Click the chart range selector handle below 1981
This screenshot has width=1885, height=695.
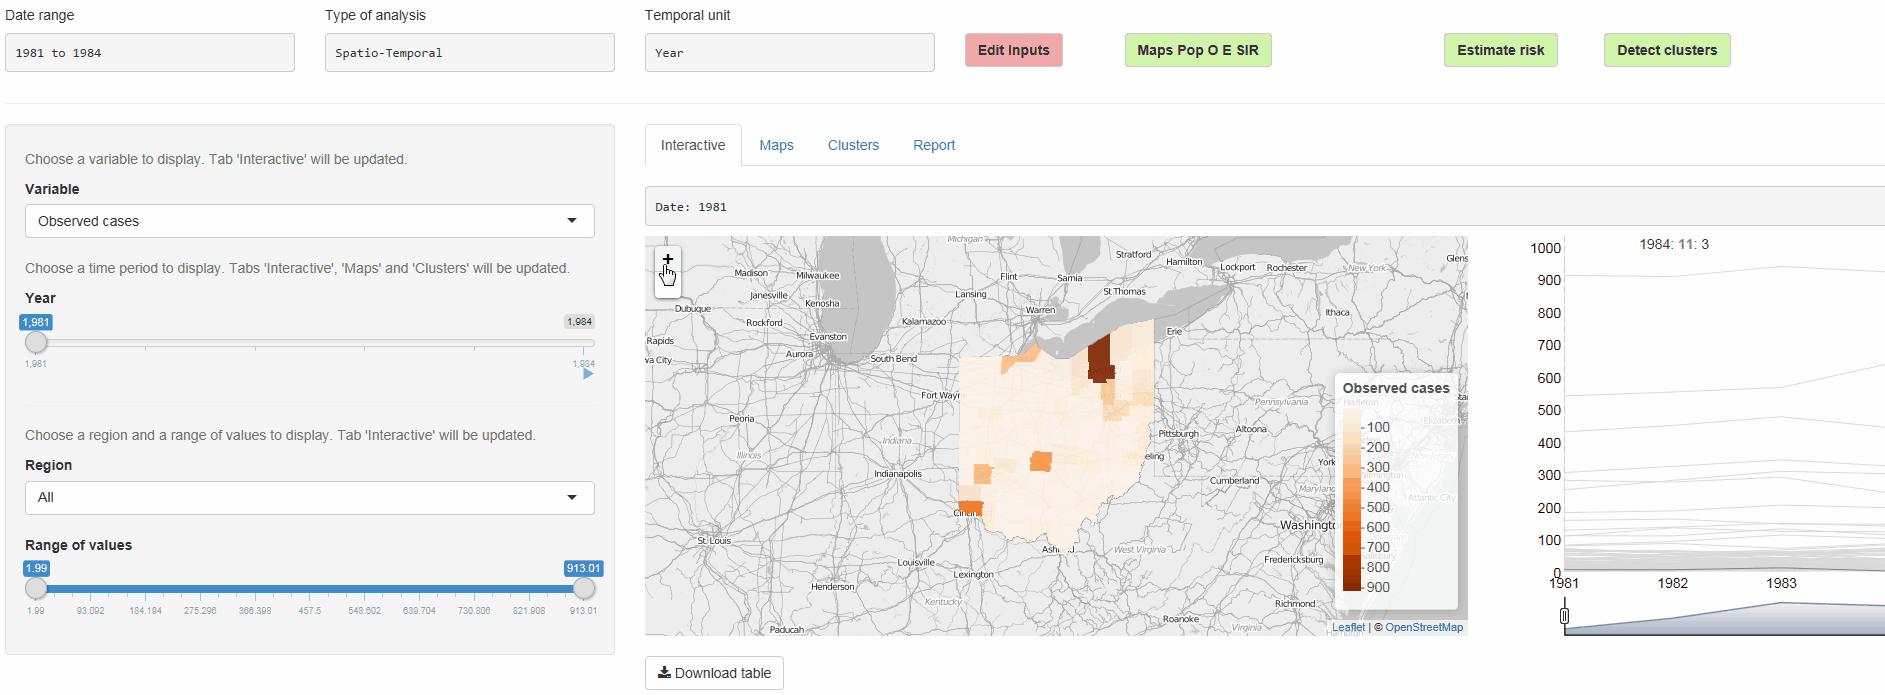1565,616
